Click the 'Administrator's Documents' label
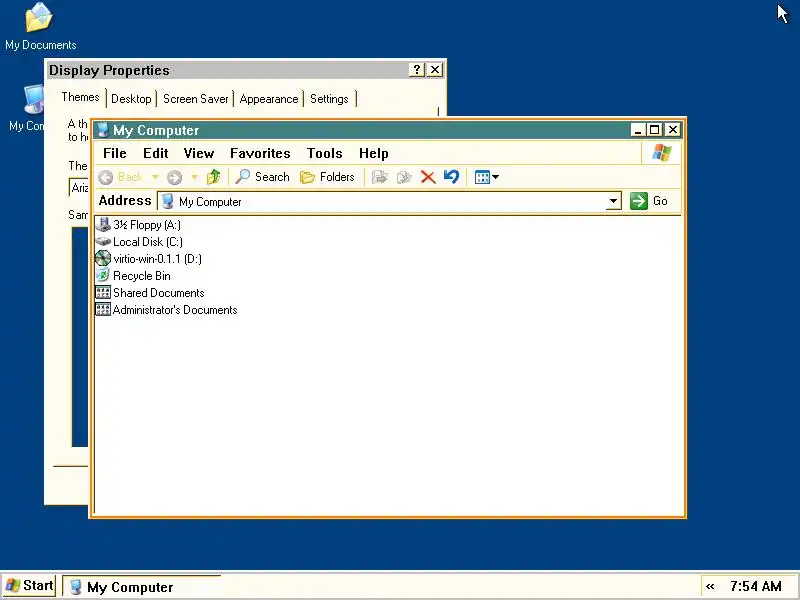 coord(175,310)
